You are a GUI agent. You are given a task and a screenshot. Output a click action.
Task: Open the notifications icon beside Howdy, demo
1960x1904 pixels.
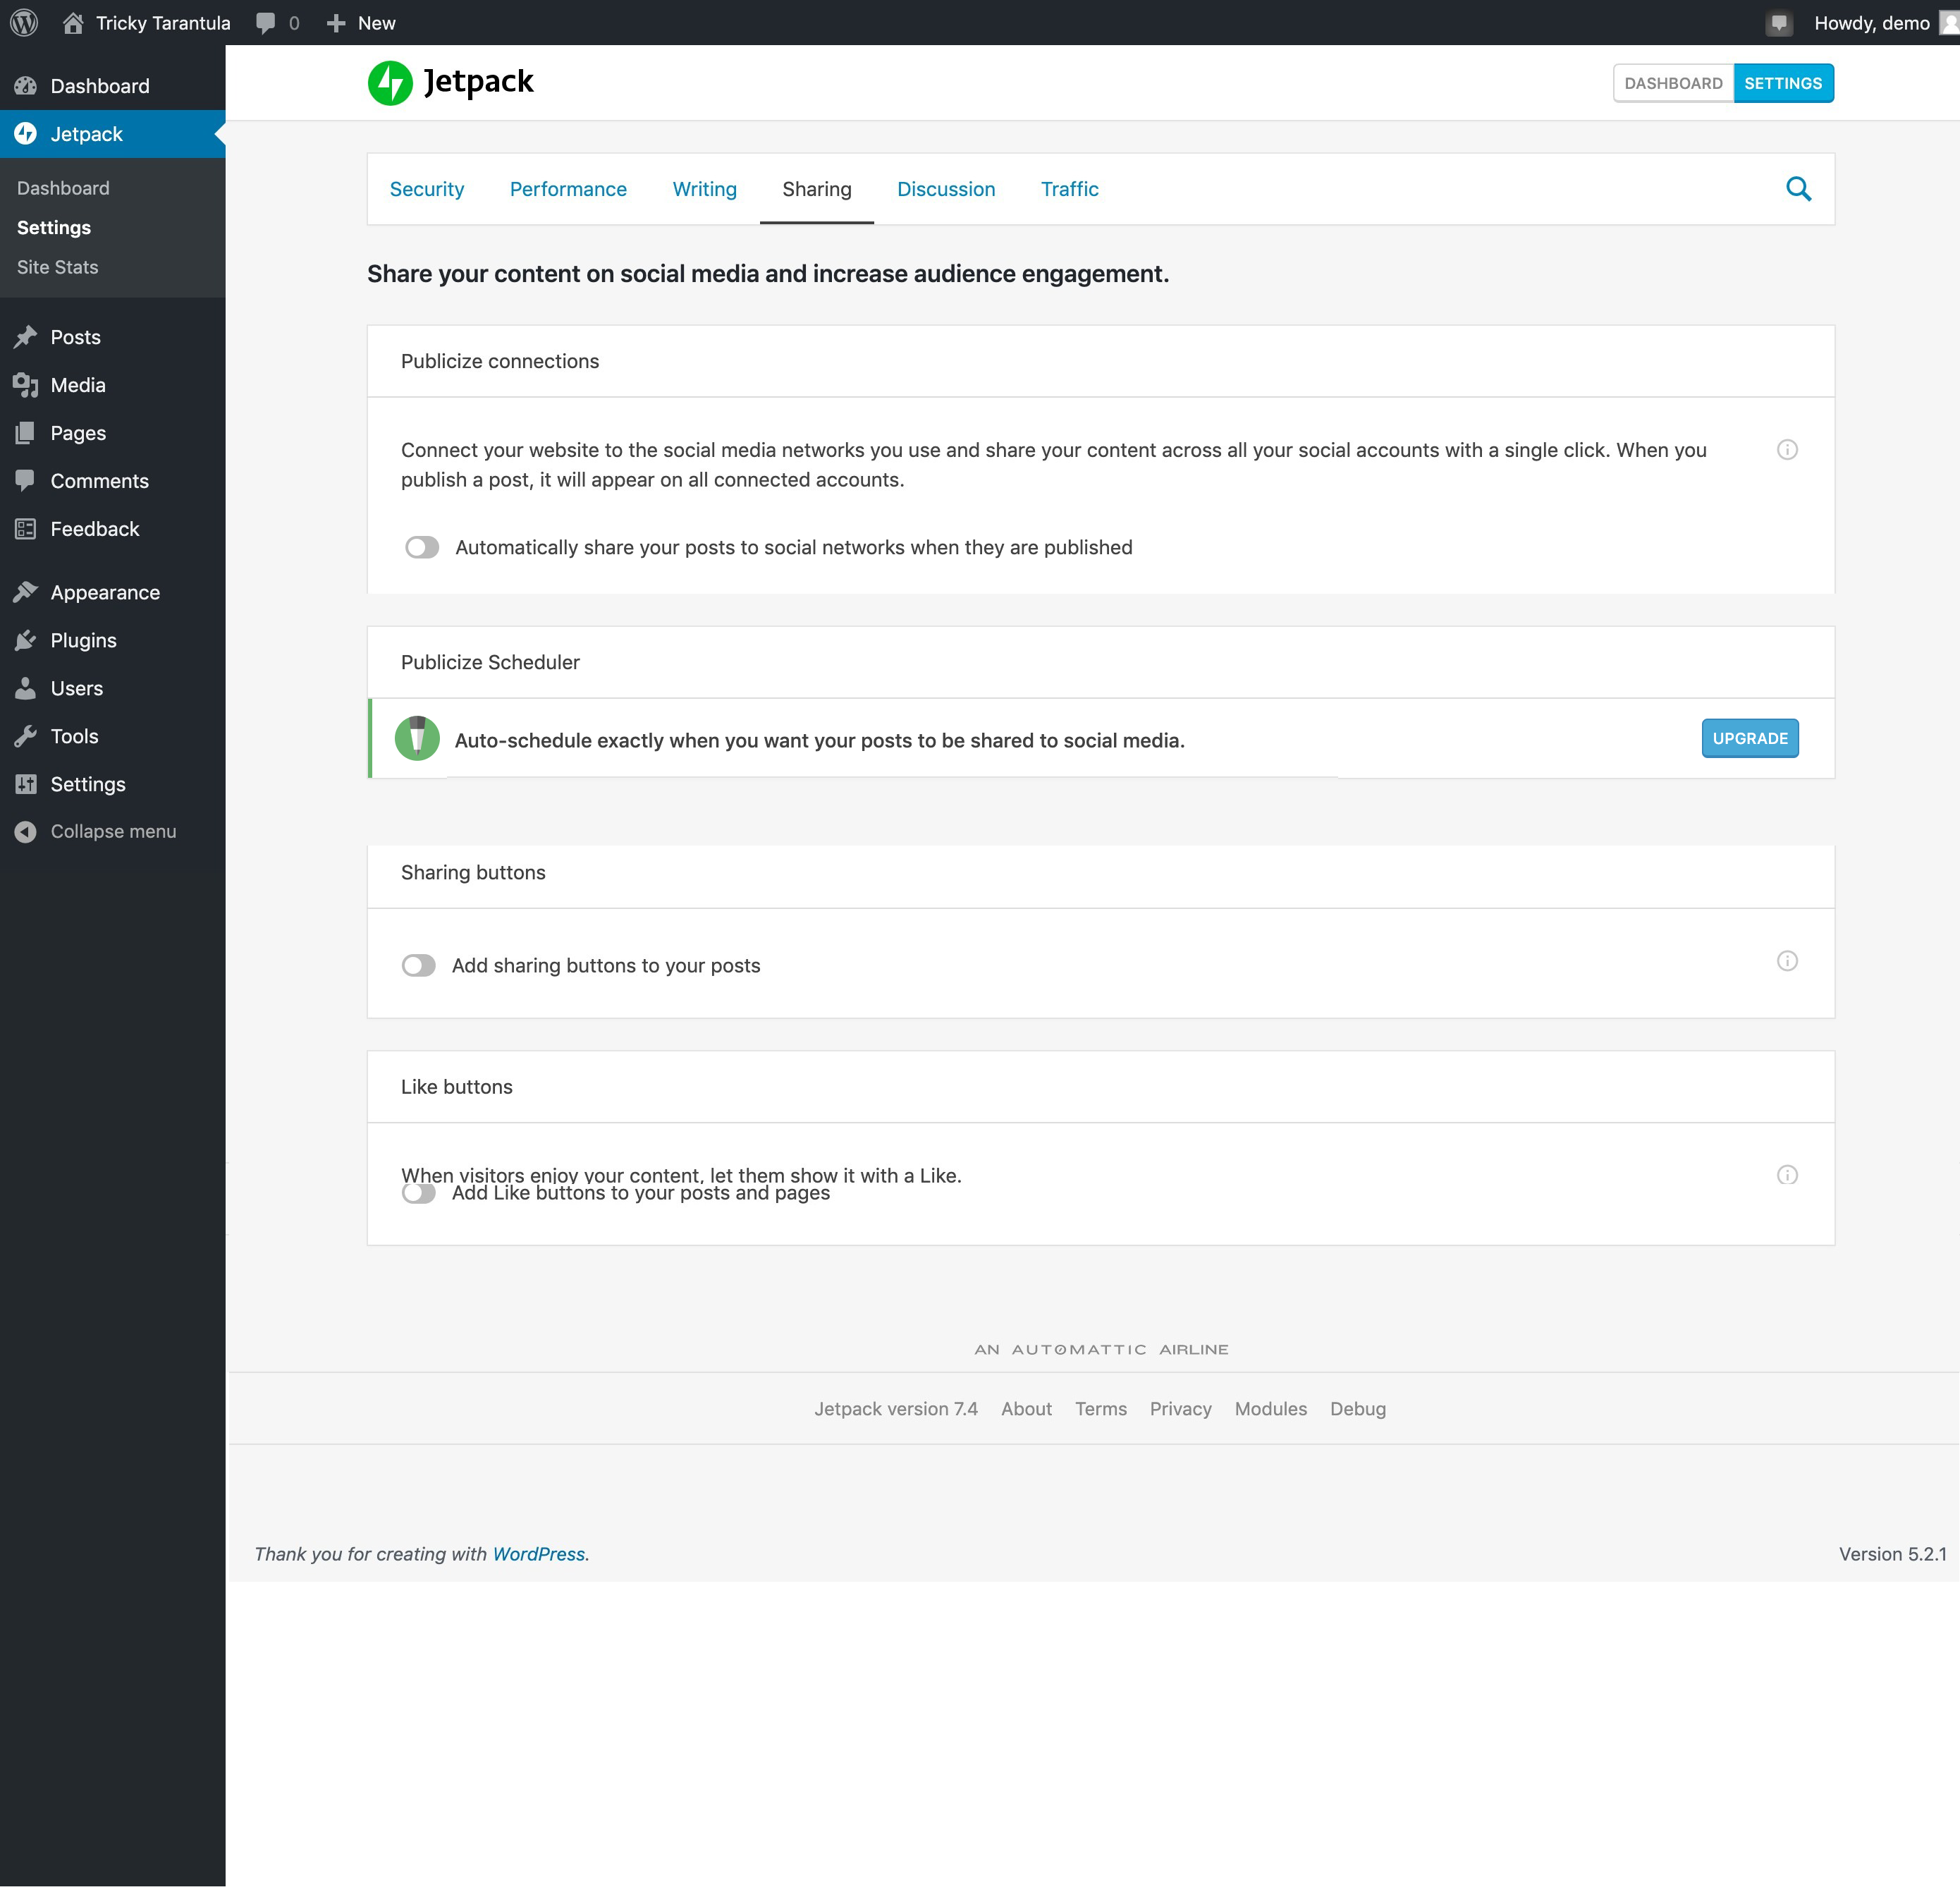coord(1779,22)
